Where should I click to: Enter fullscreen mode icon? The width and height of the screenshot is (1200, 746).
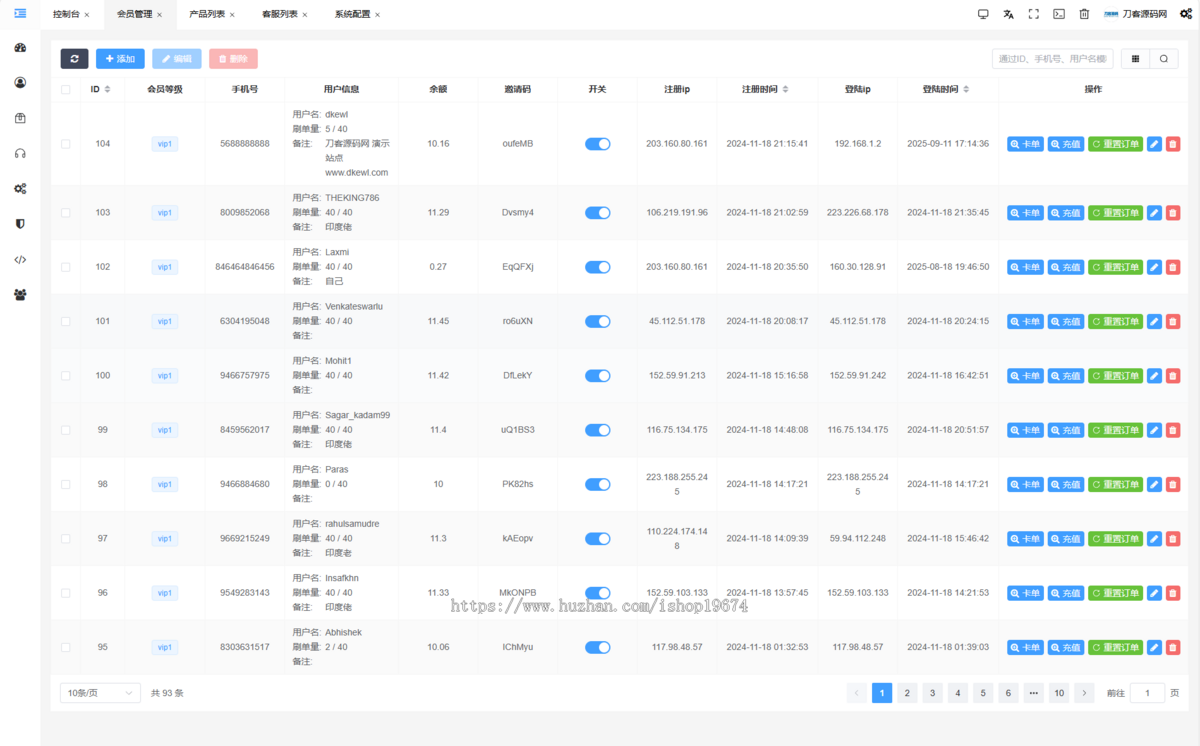coord(1034,14)
